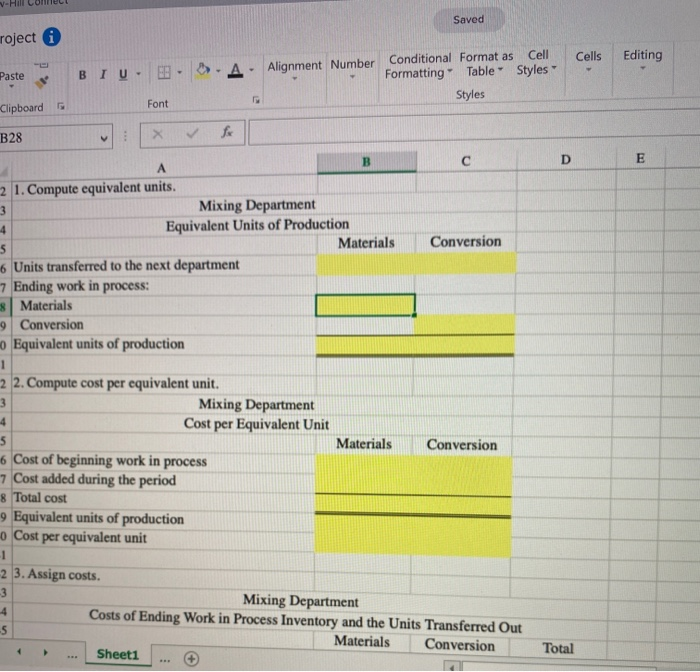700x672 pixels.
Task: Select cell 'Units transferred to the next department'
Action: coord(164,265)
